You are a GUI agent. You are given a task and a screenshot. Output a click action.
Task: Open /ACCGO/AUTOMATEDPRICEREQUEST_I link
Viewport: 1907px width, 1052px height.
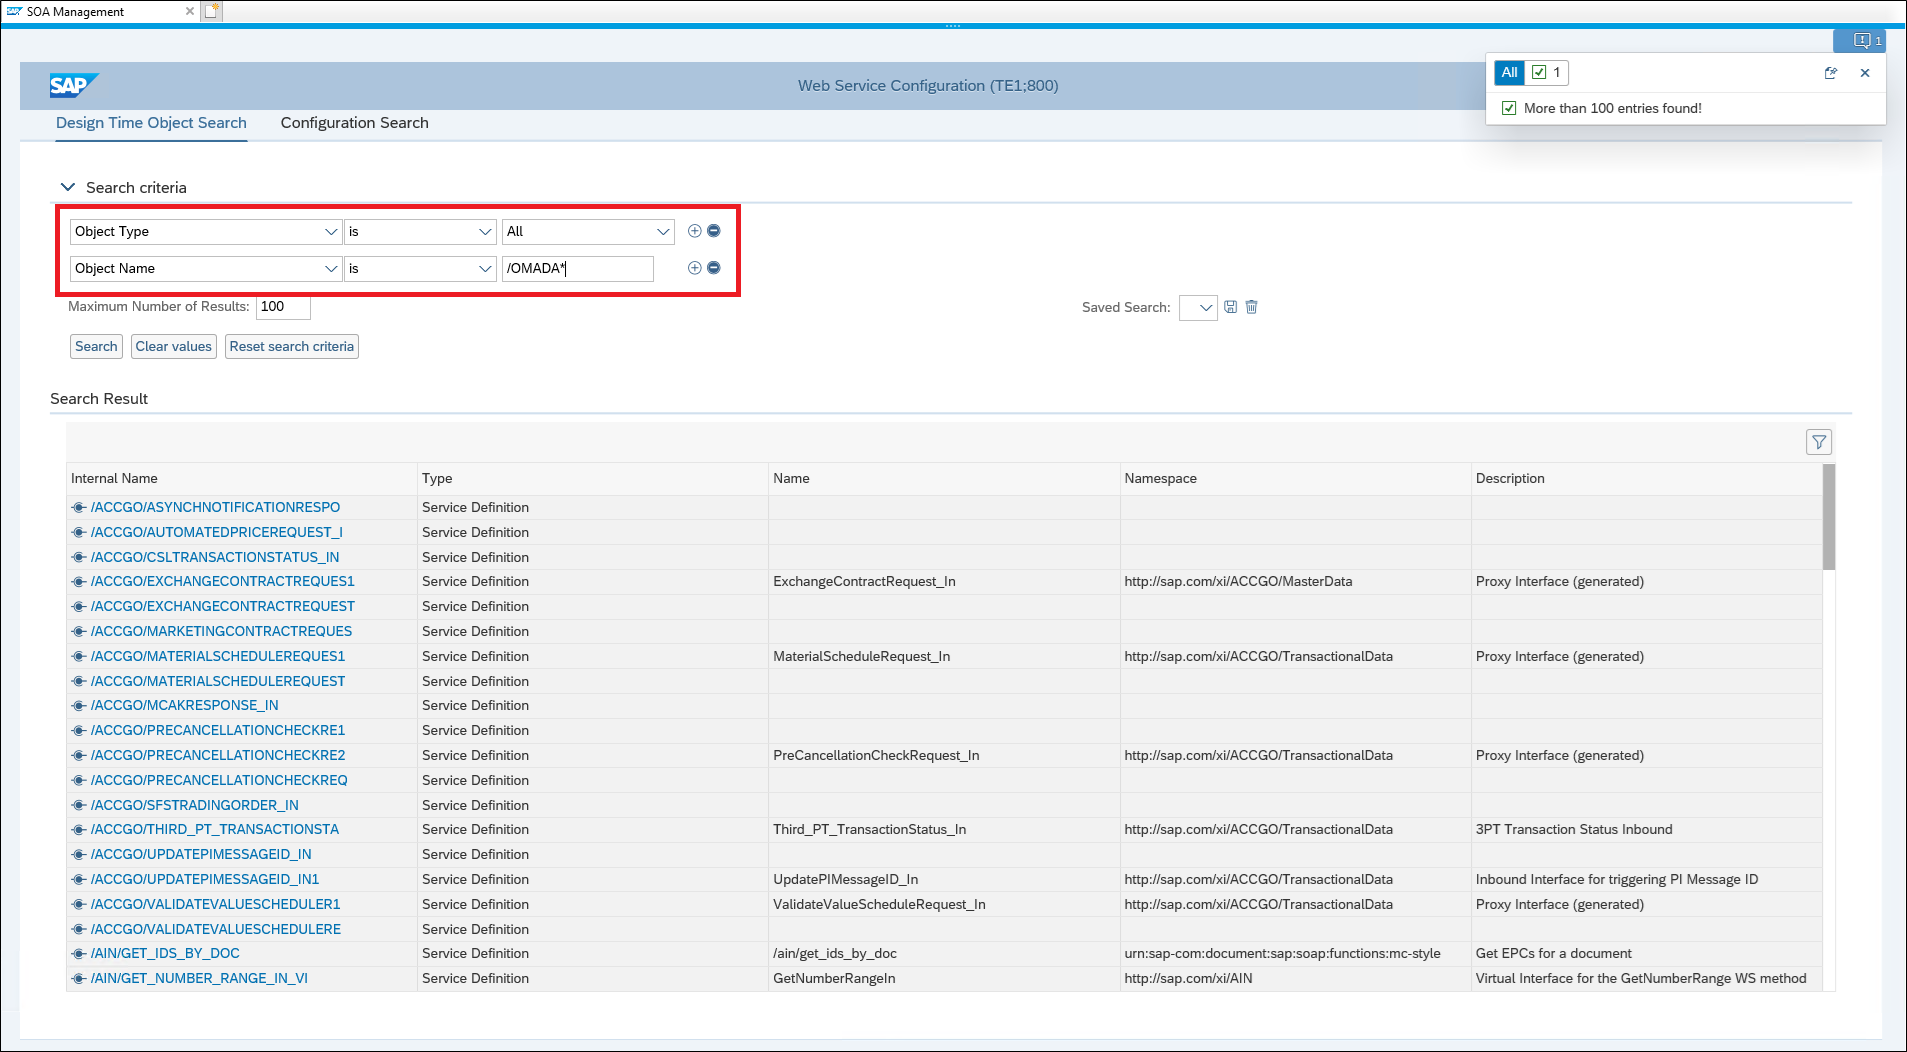point(216,532)
